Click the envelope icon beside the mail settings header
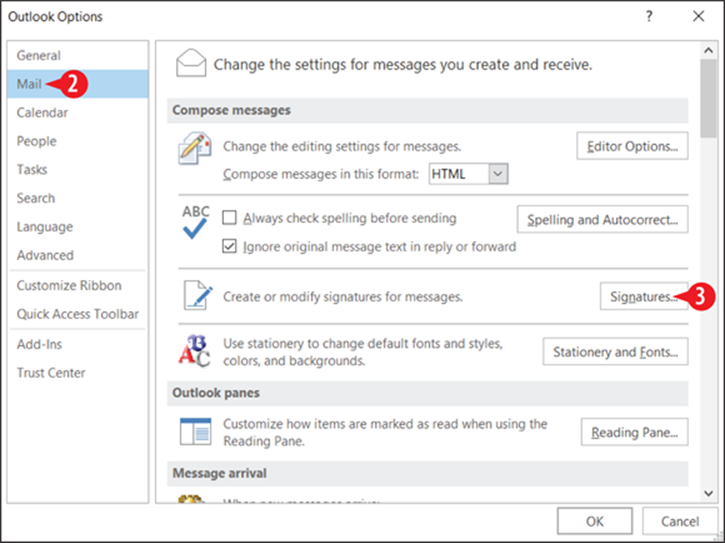Screen dimensions: 725x543 (x=191, y=63)
